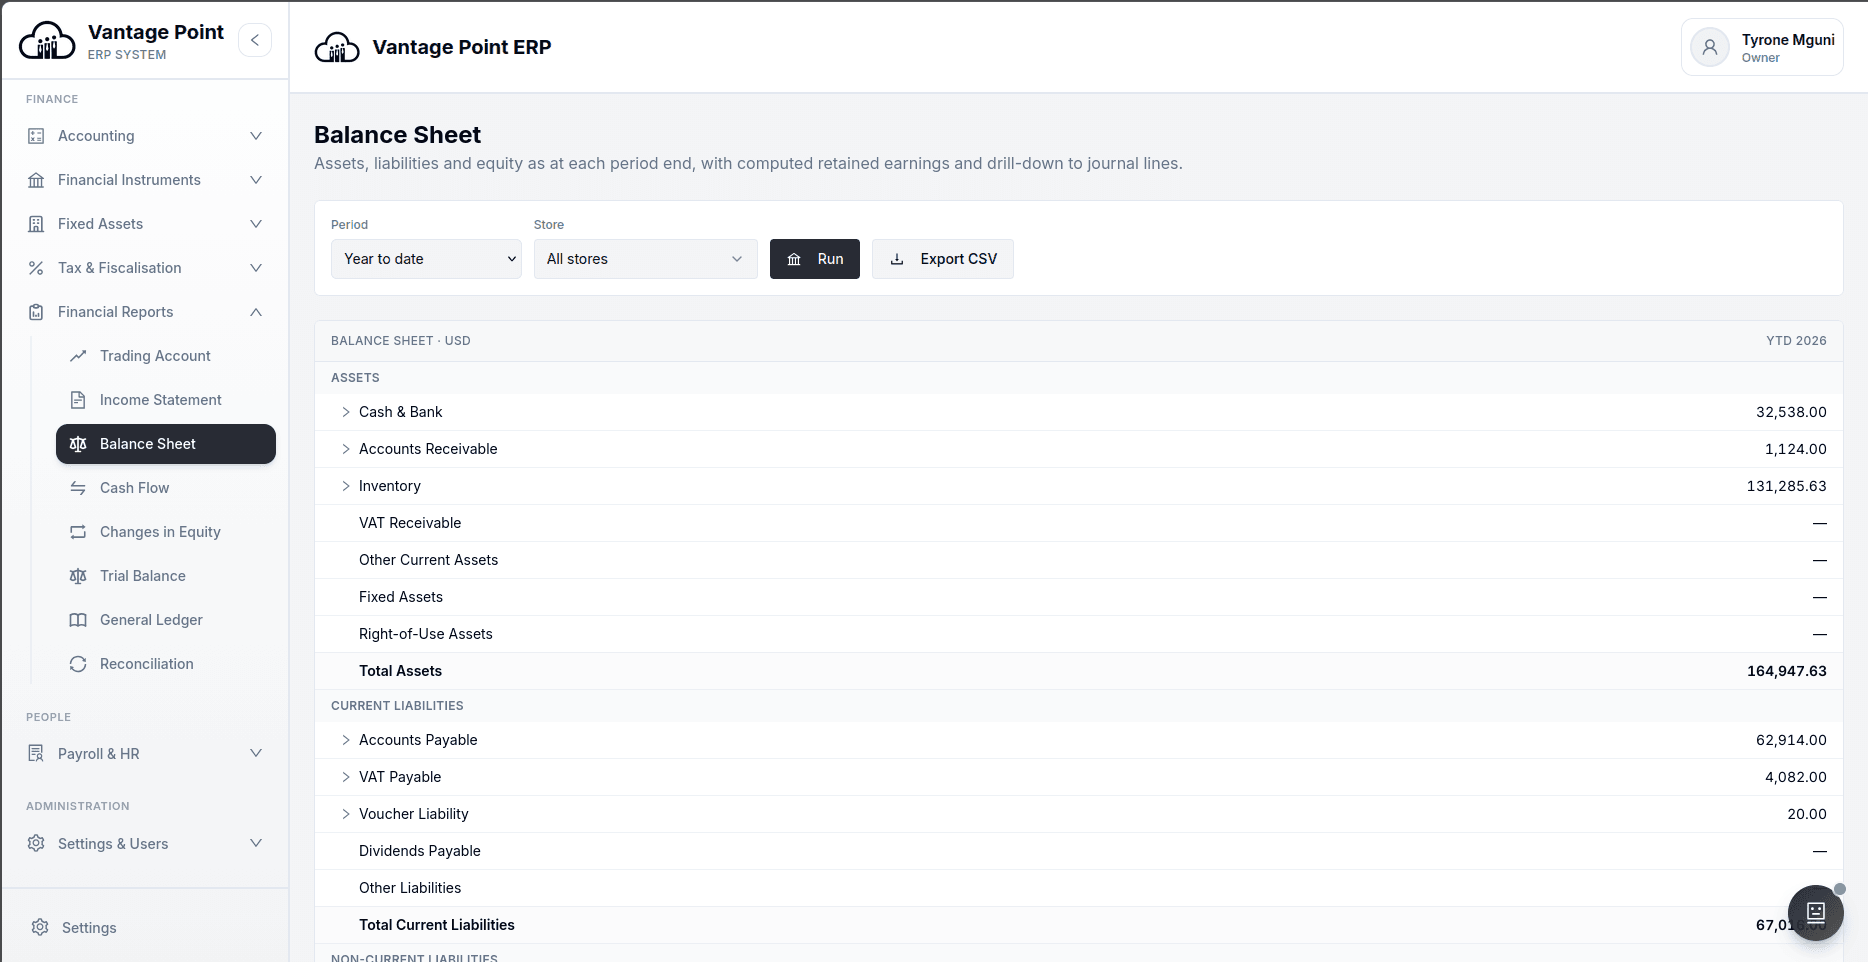Viewport: 1868px width, 962px height.
Task: Click the Total Assets value 164,947.63
Action: click(x=1787, y=671)
